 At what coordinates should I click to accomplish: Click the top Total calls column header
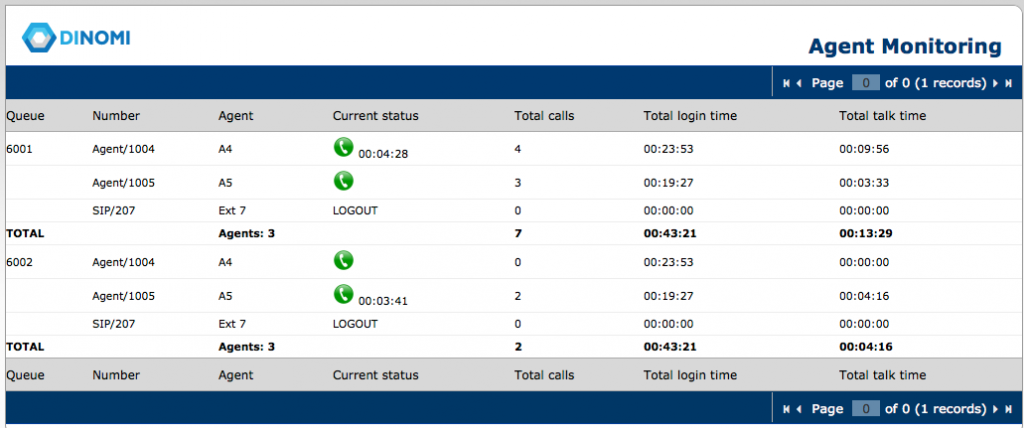pyautogui.click(x=544, y=116)
